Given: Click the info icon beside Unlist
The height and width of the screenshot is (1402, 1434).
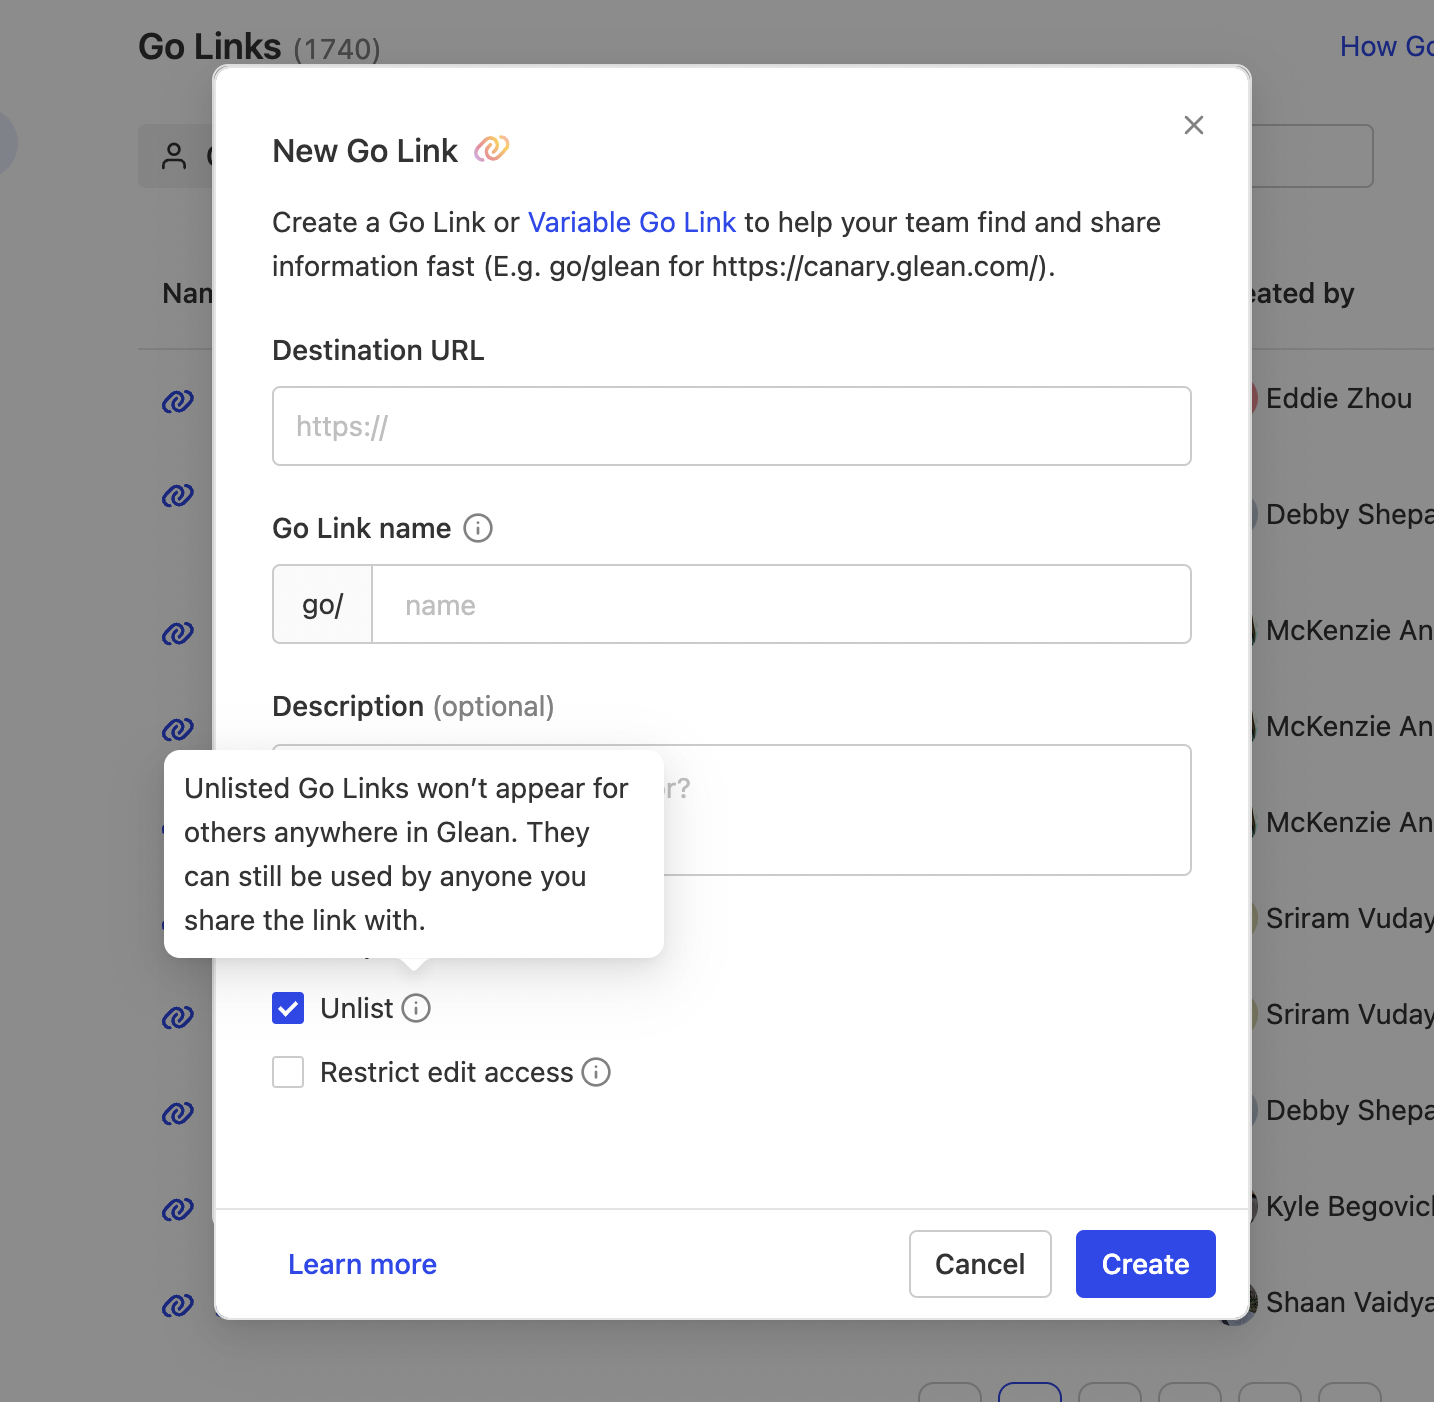Looking at the screenshot, I should (x=416, y=1008).
